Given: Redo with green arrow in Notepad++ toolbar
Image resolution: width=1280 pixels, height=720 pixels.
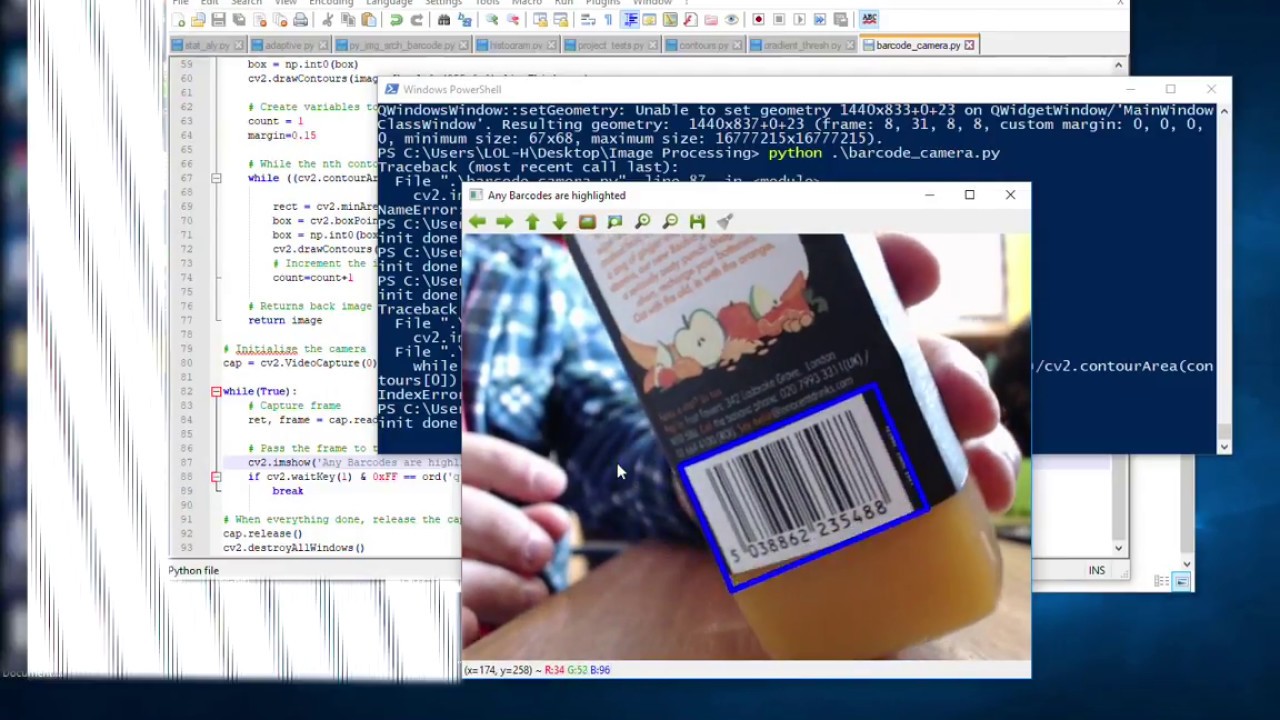Looking at the screenshot, I should 416,19.
